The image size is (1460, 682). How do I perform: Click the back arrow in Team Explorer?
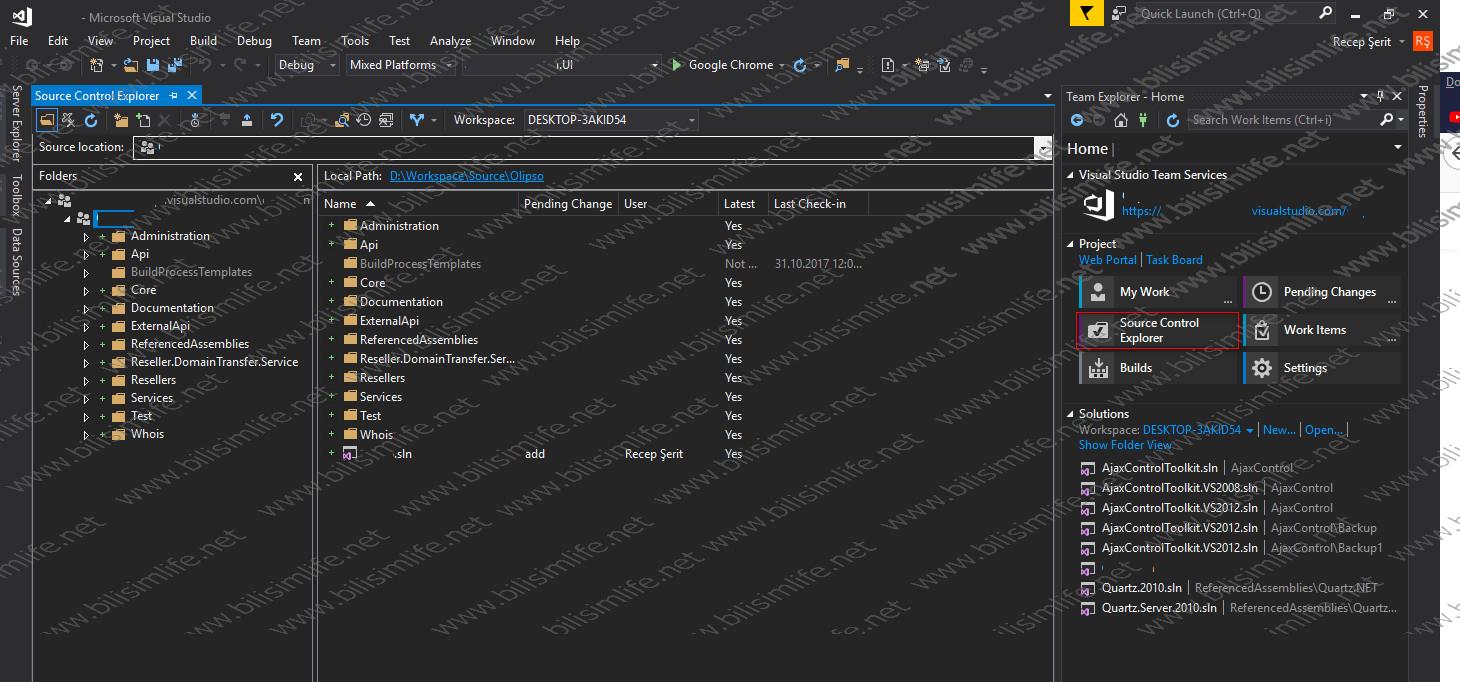tap(1077, 120)
